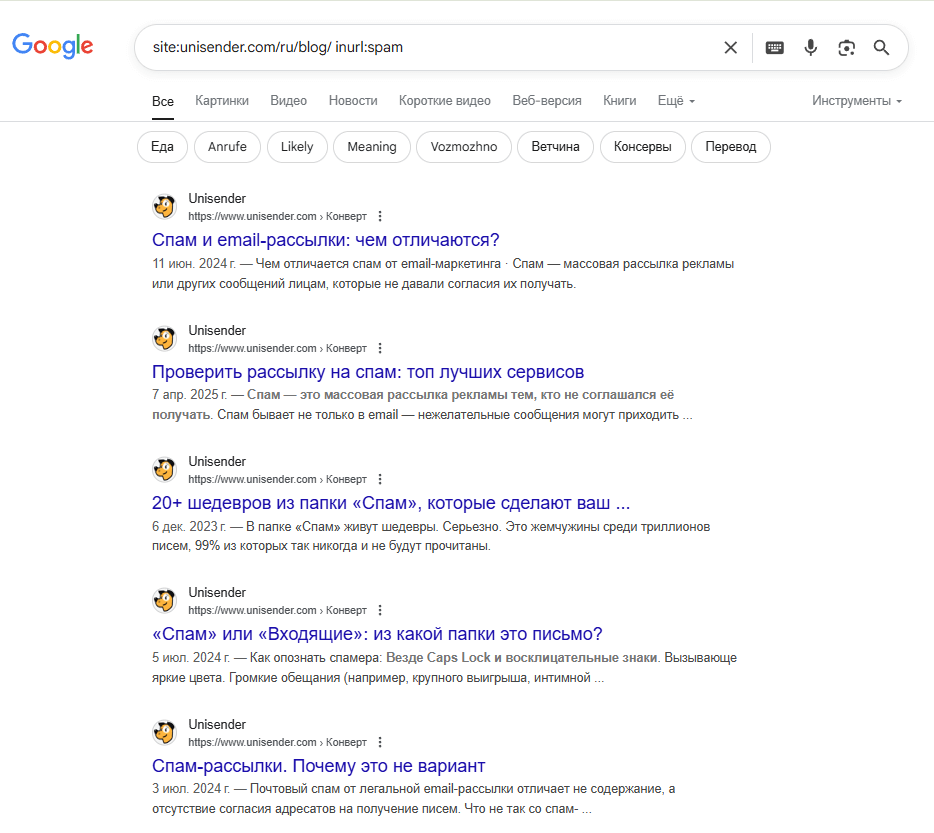Open 'Спам и email-рассылки: чем отличаются?' link
This screenshot has width=934, height=833.
click(326, 240)
